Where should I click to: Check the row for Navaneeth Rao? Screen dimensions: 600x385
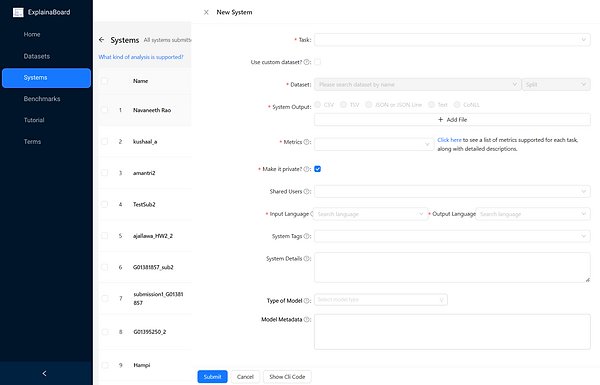point(104,110)
